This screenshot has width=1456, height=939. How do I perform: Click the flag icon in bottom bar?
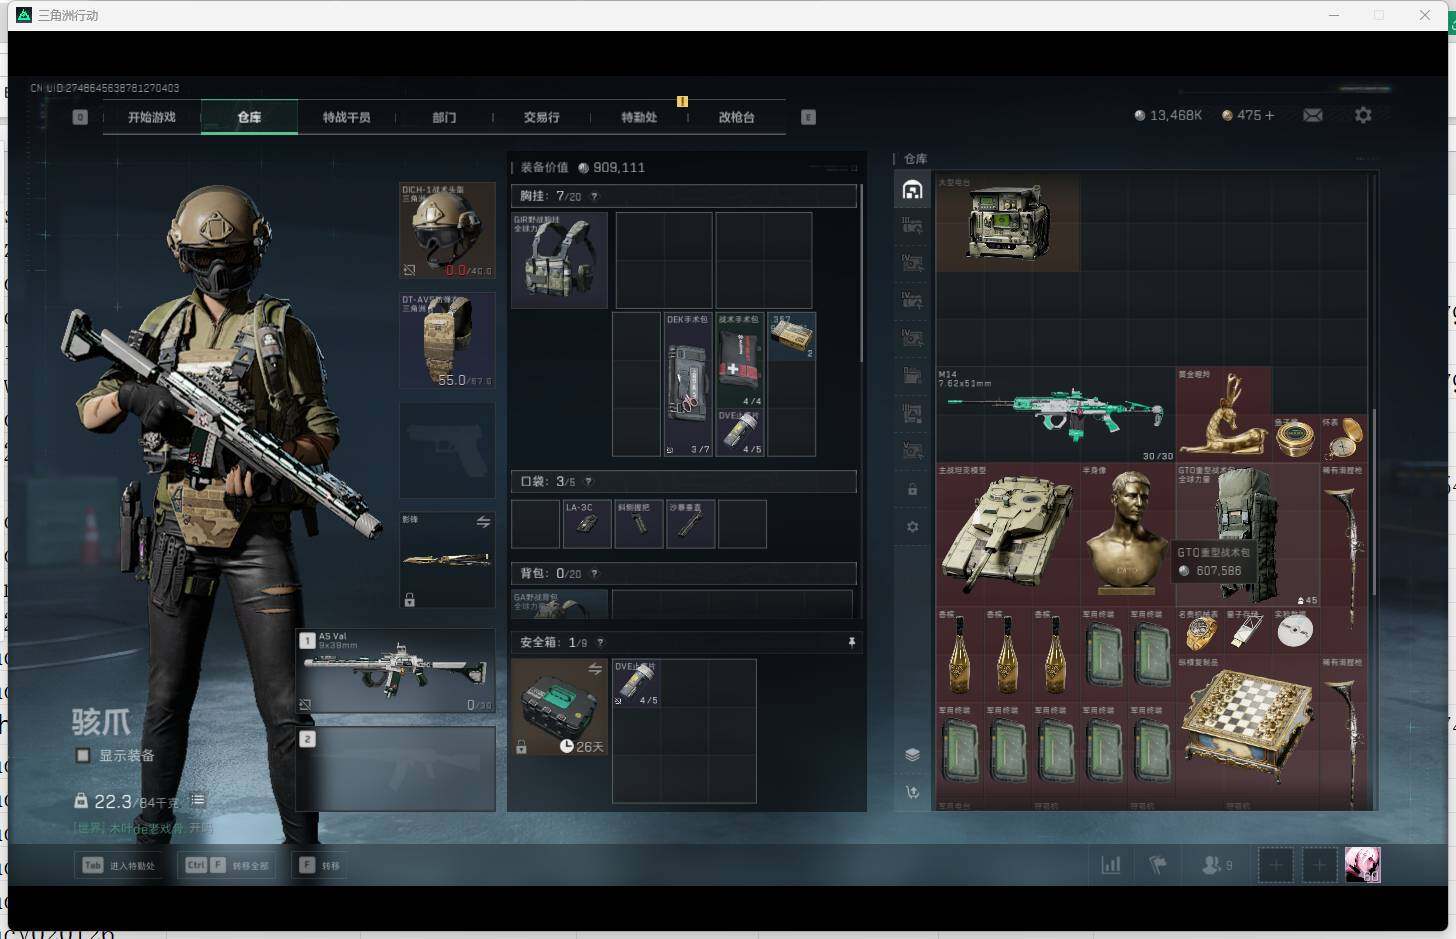(x=1158, y=865)
